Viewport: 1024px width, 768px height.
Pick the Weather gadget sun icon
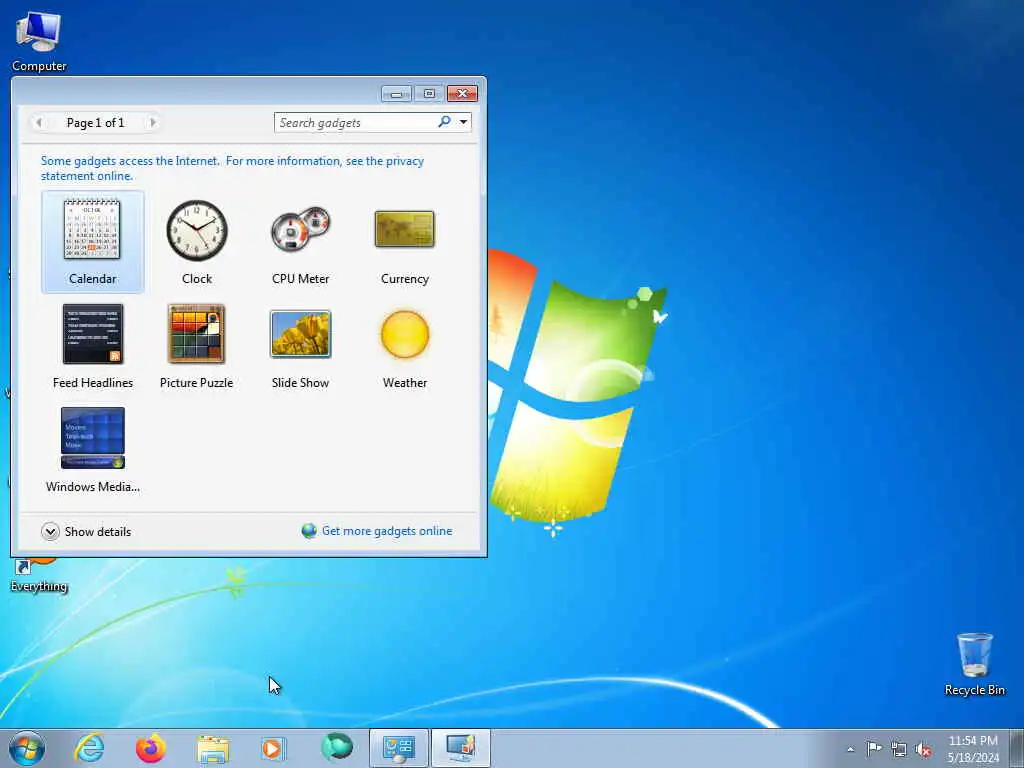[x=405, y=334]
